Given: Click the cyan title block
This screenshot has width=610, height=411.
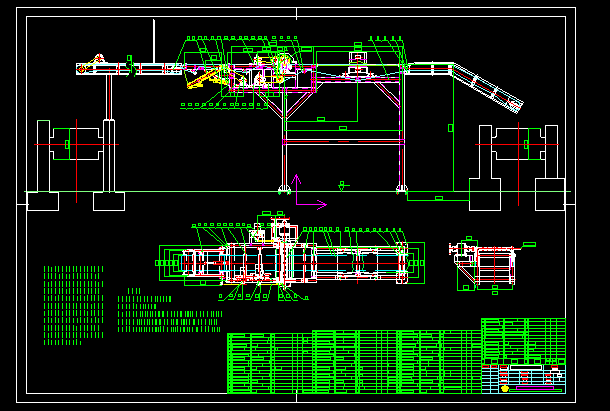Looking at the screenshot, I should pyautogui.click(x=523, y=379).
